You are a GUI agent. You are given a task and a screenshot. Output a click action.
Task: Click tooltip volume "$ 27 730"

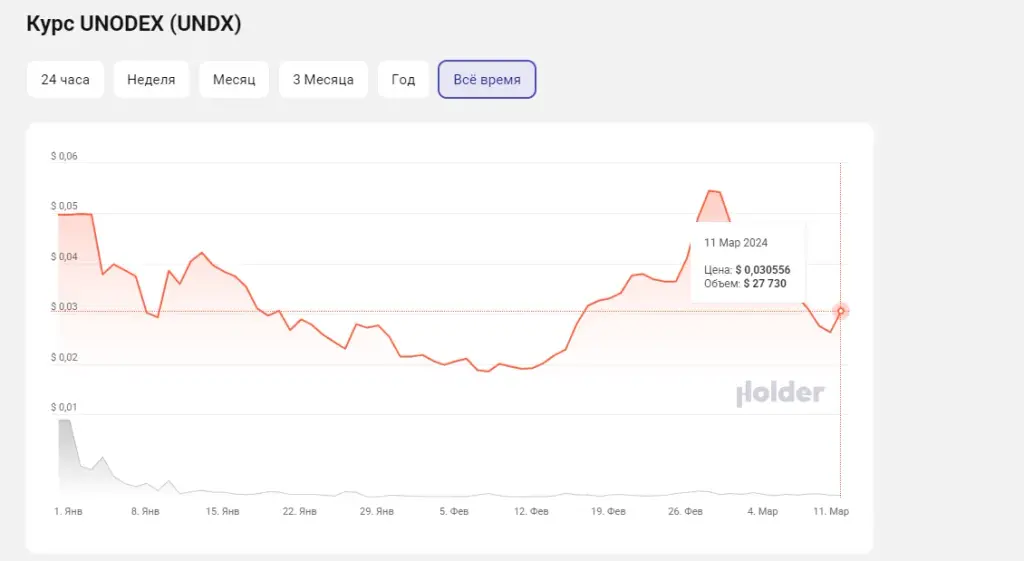(x=765, y=283)
